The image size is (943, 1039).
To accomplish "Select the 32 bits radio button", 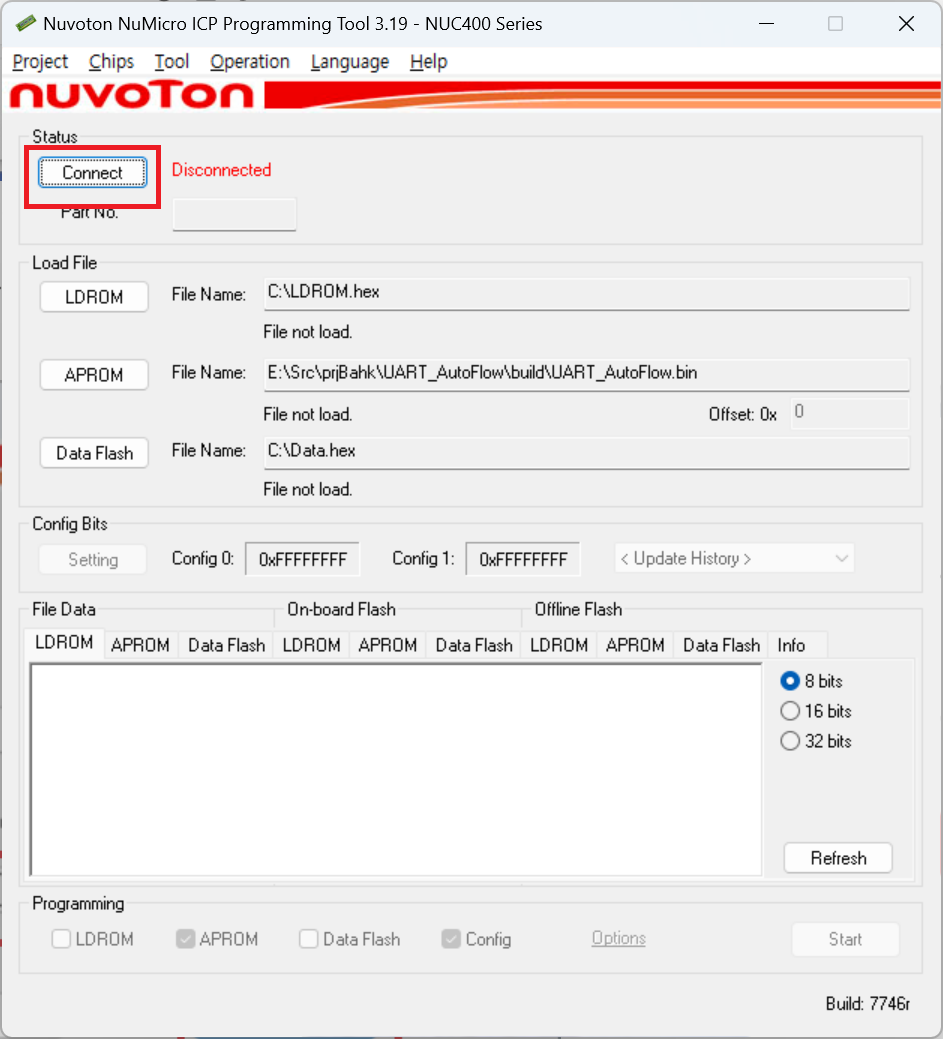I will coord(790,741).
